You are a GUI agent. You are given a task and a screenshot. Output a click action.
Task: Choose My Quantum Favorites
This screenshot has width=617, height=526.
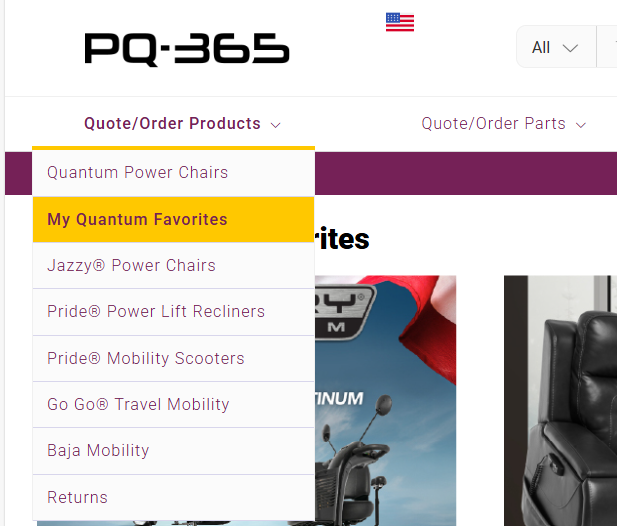174,220
